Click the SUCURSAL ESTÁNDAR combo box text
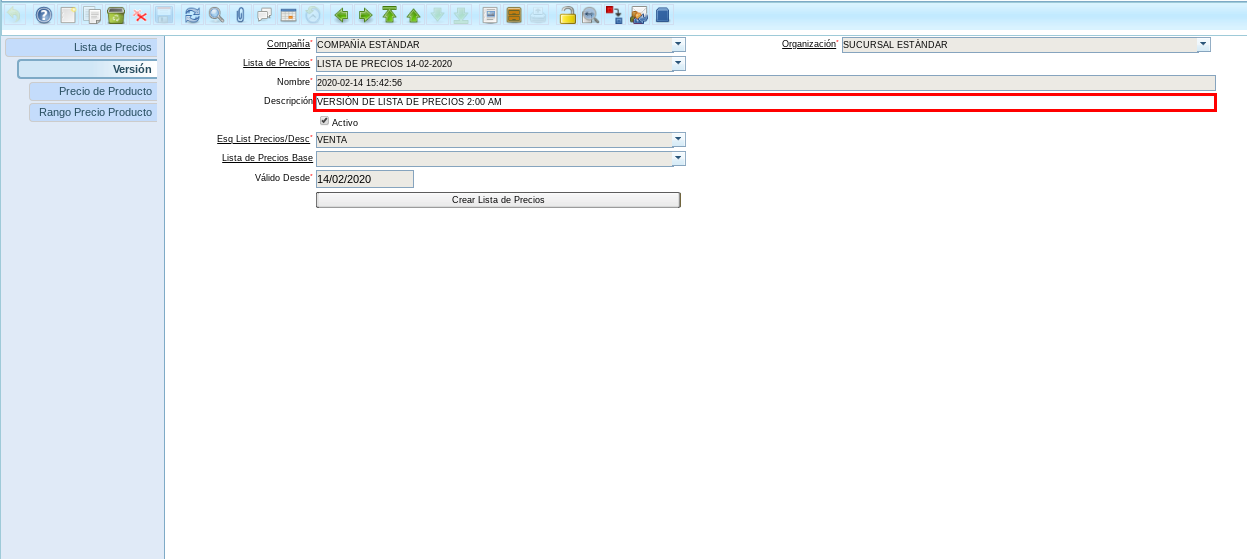This screenshot has width=1247, height=559. (895, 45)
